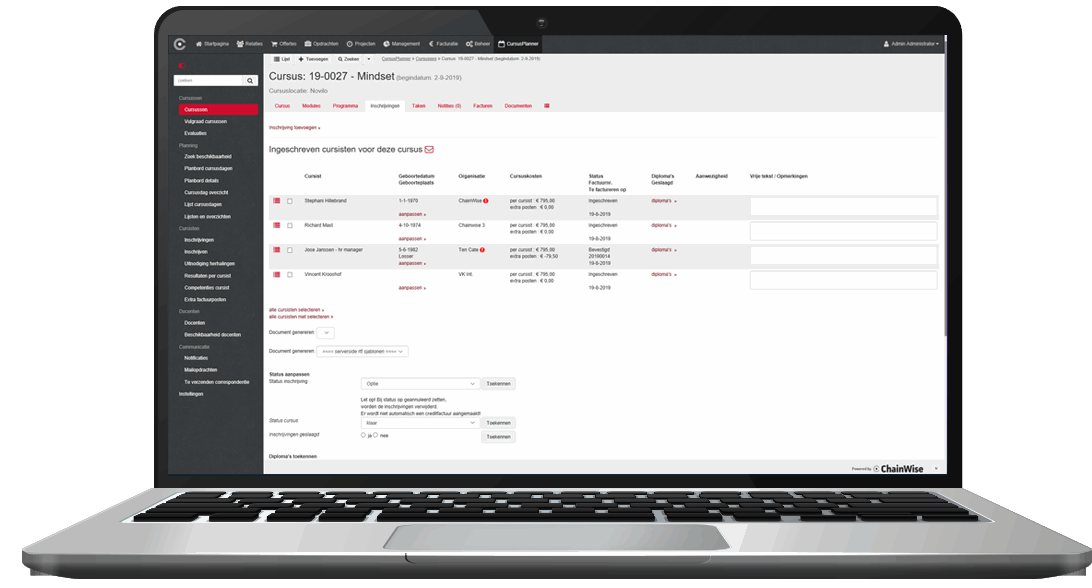Click the envelope icon next to Ingeschreven cursisten

tap(428, 147)
